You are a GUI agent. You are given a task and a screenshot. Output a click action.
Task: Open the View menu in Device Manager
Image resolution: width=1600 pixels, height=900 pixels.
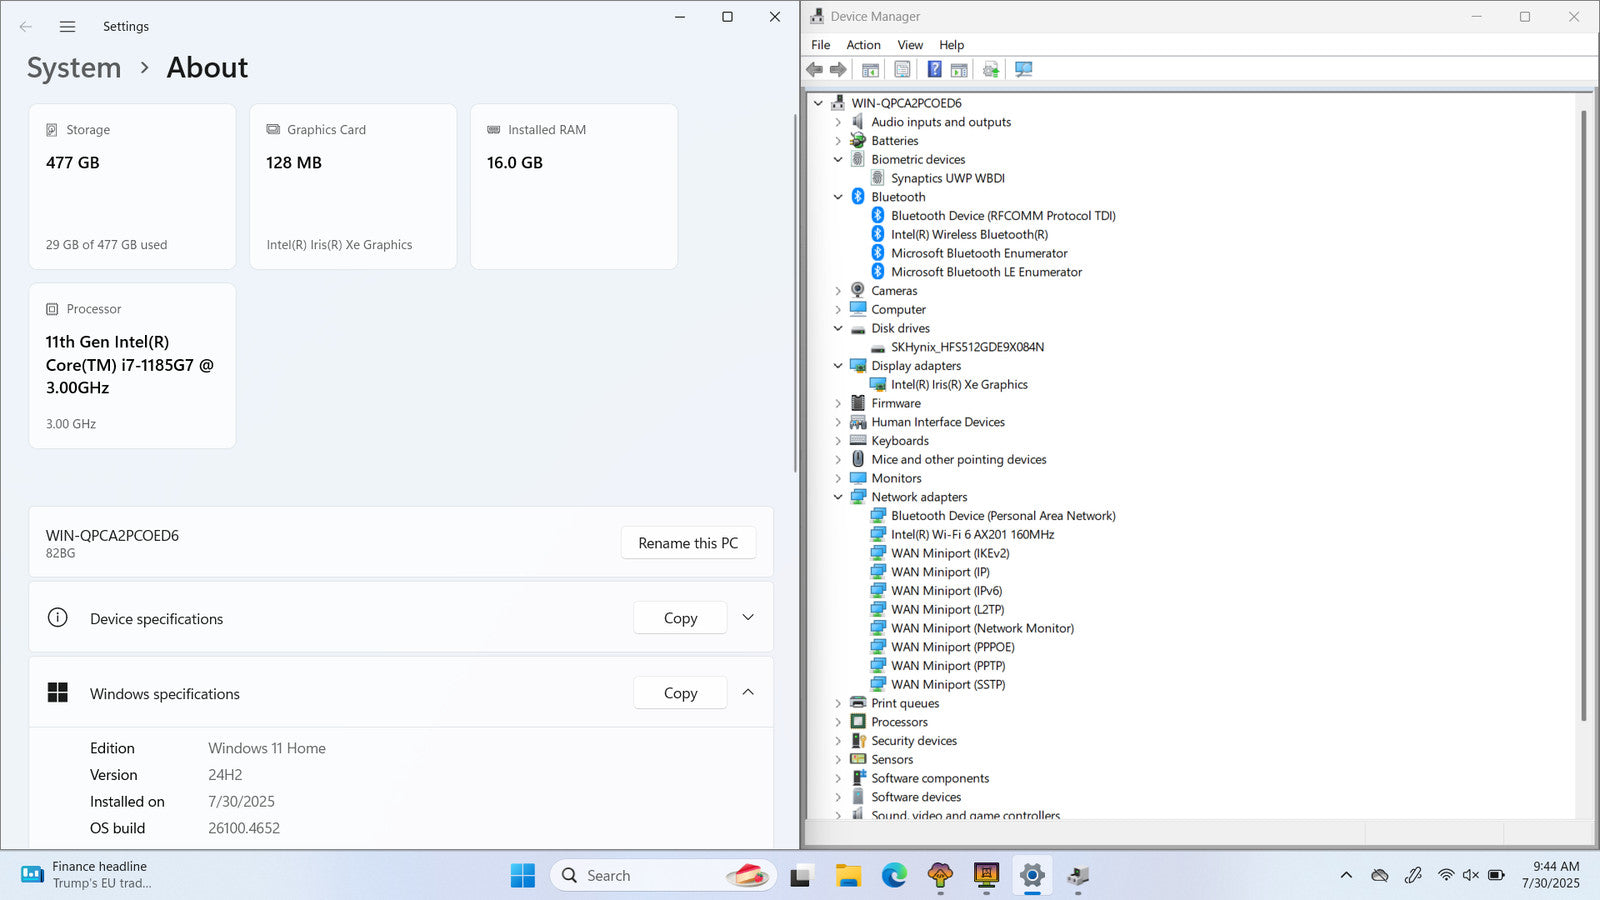point(909,45)
